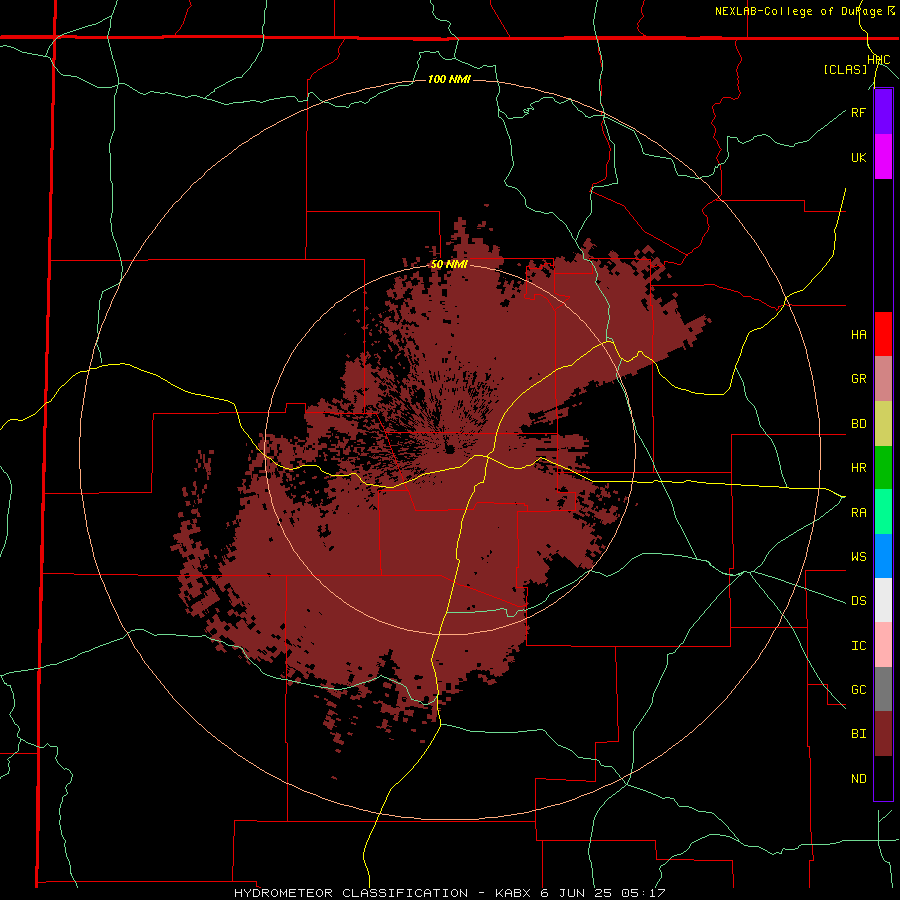
Task: Click the HR legend label
Action: coord(858,468)
